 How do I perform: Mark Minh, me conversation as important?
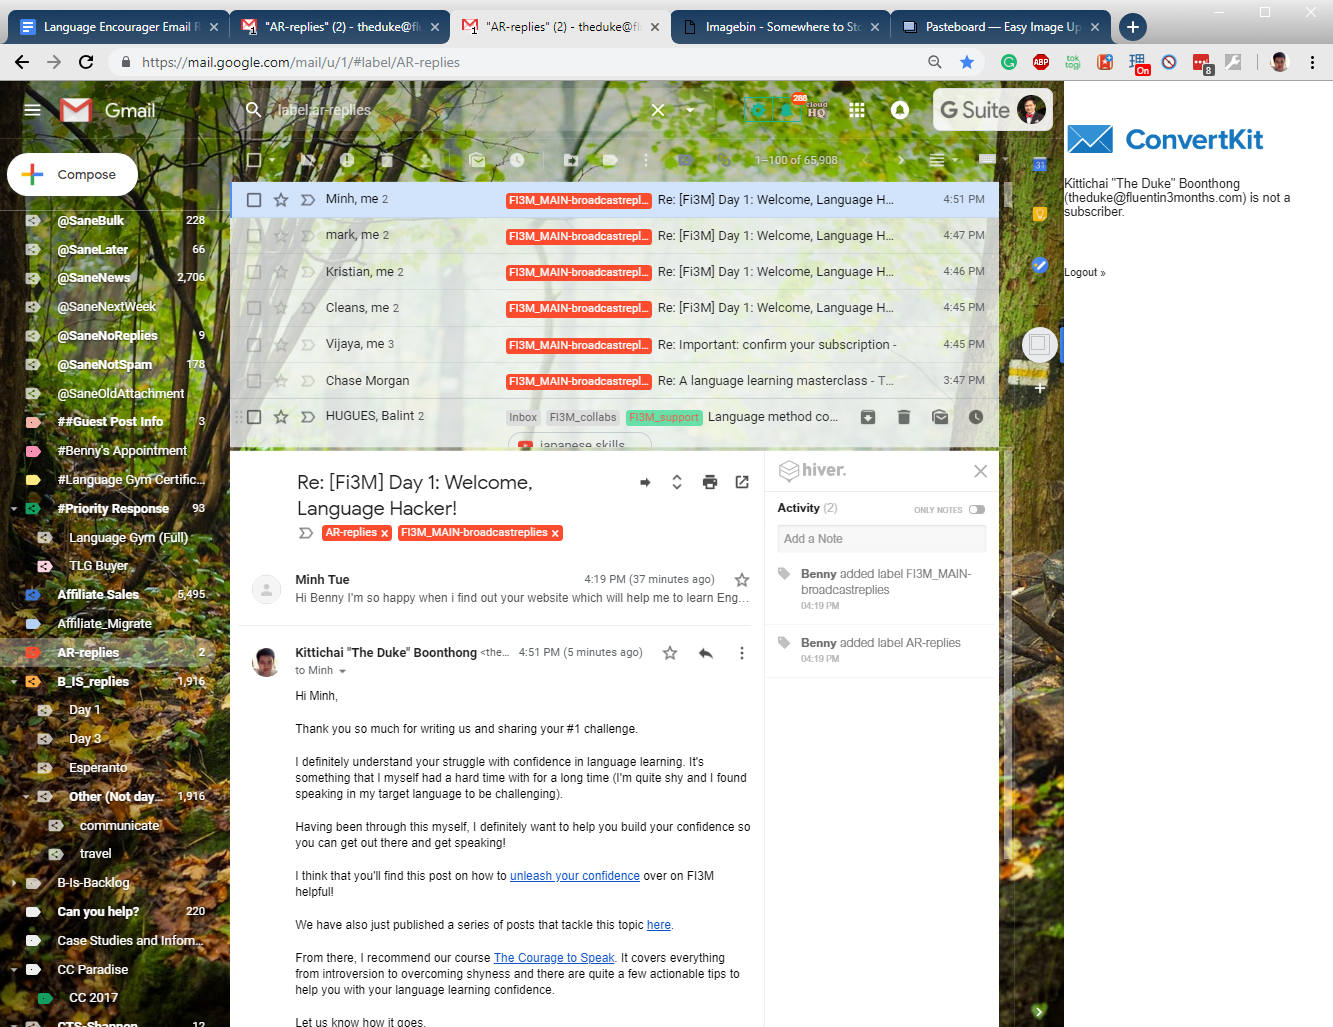[x=308, y=200]
